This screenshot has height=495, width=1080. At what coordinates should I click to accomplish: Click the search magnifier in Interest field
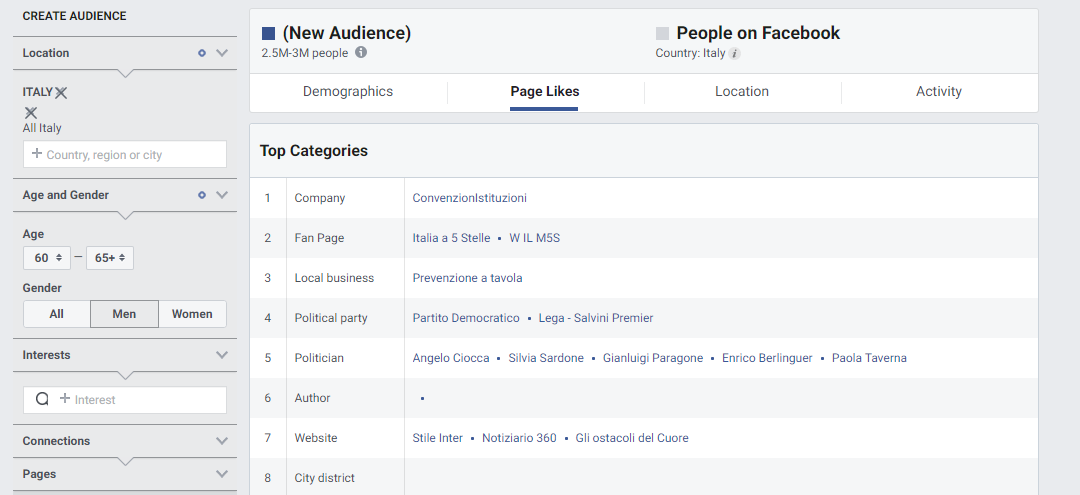(42, 399)
